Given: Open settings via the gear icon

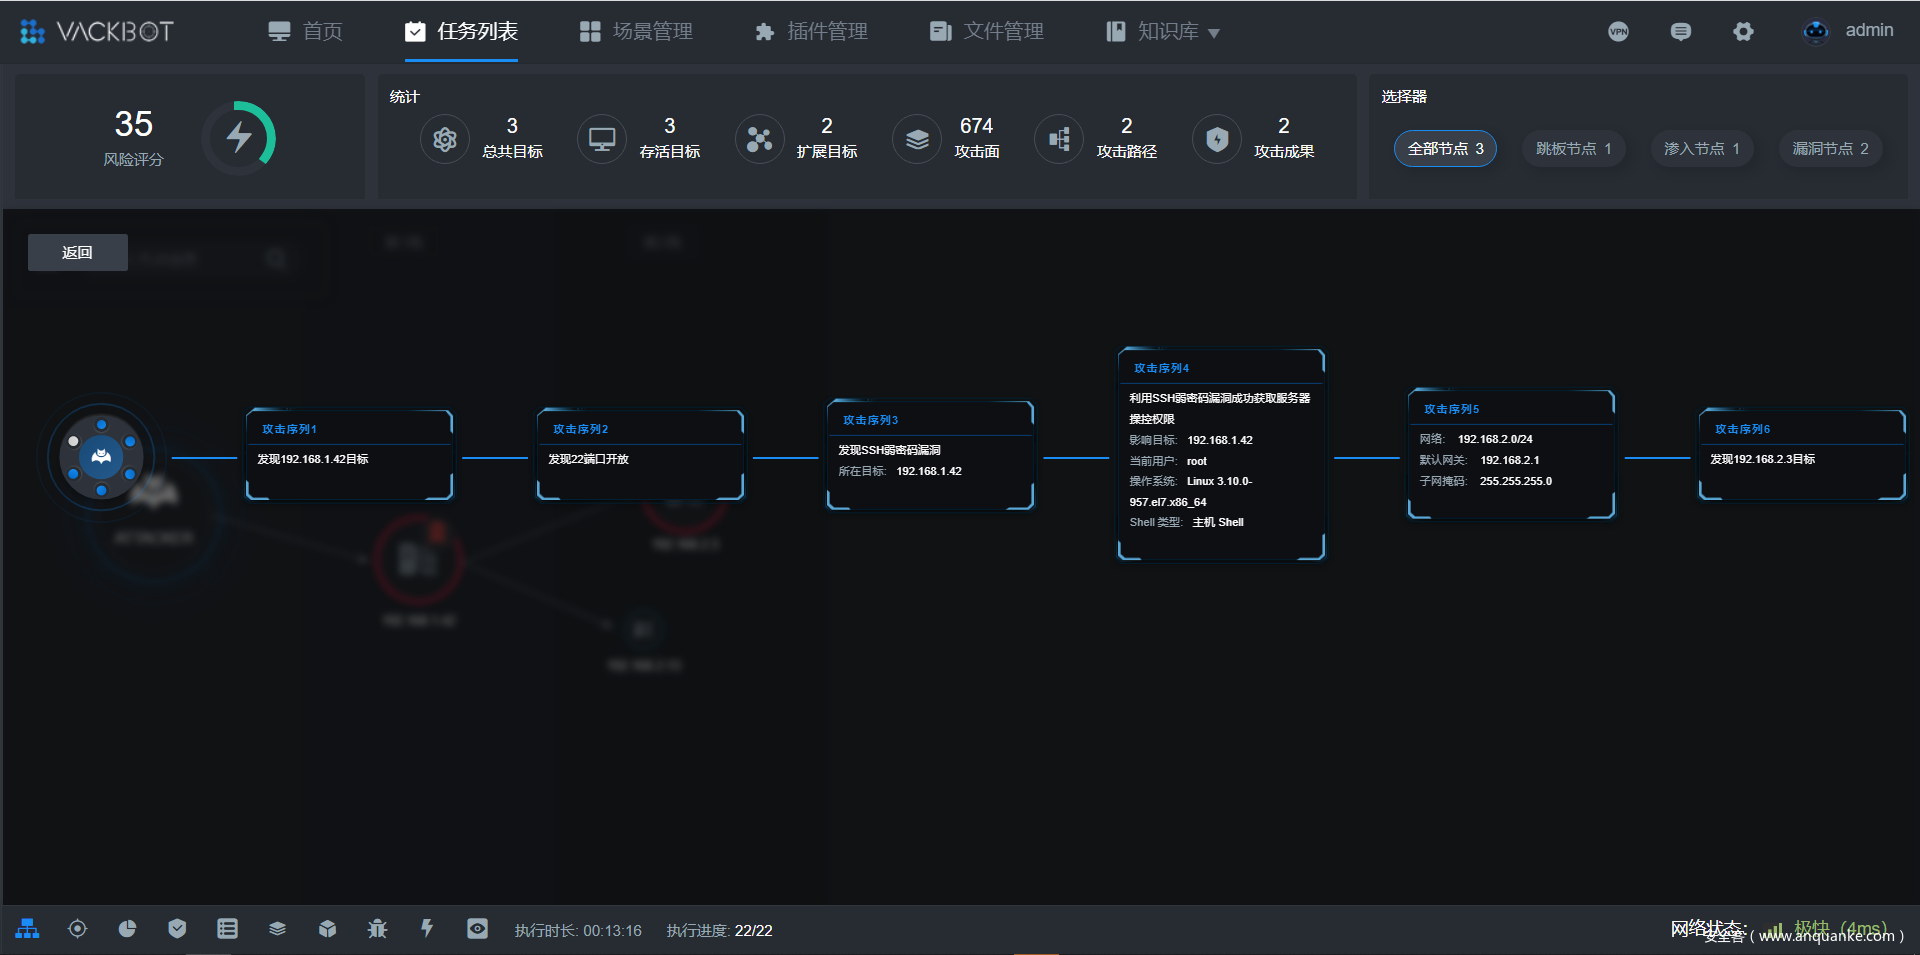Looking at the screenshot, I should (x=1743, y=32).
